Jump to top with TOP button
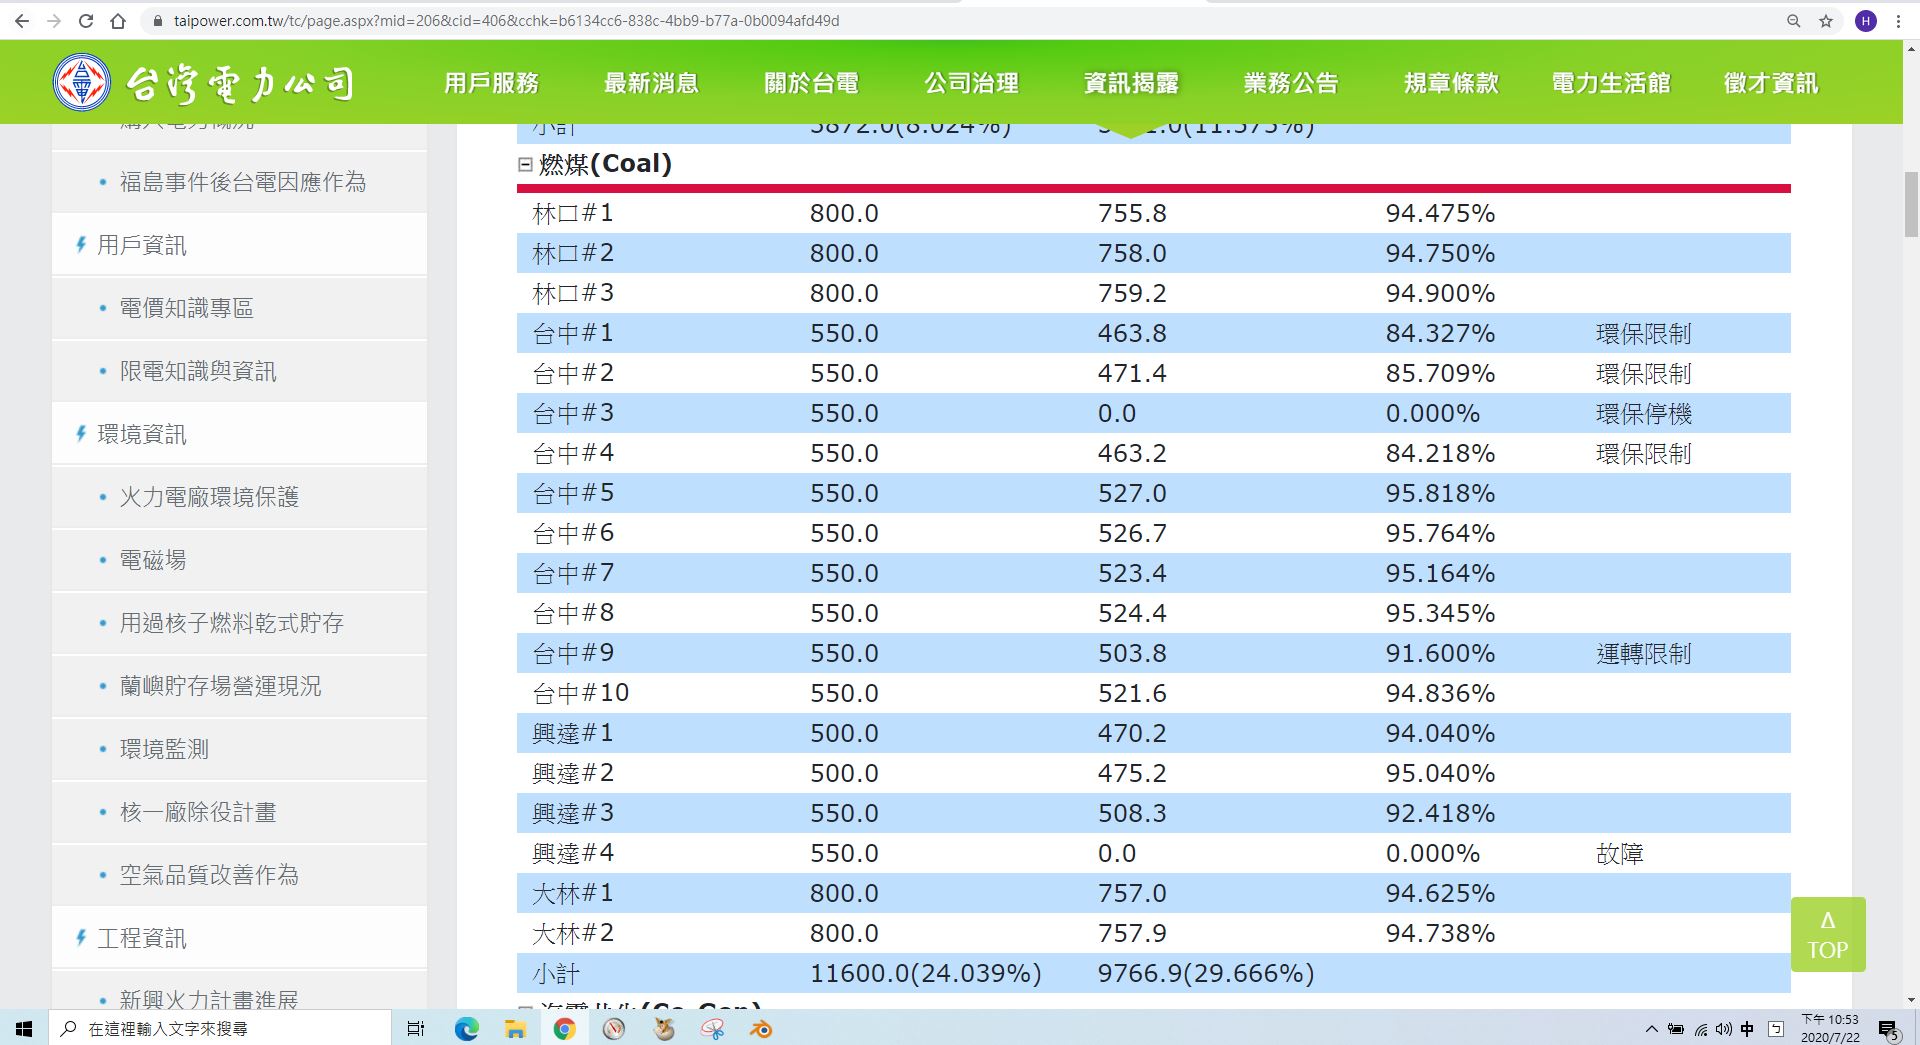Viewport: 1920px width, 1045px height. (x=1828, y=935)
